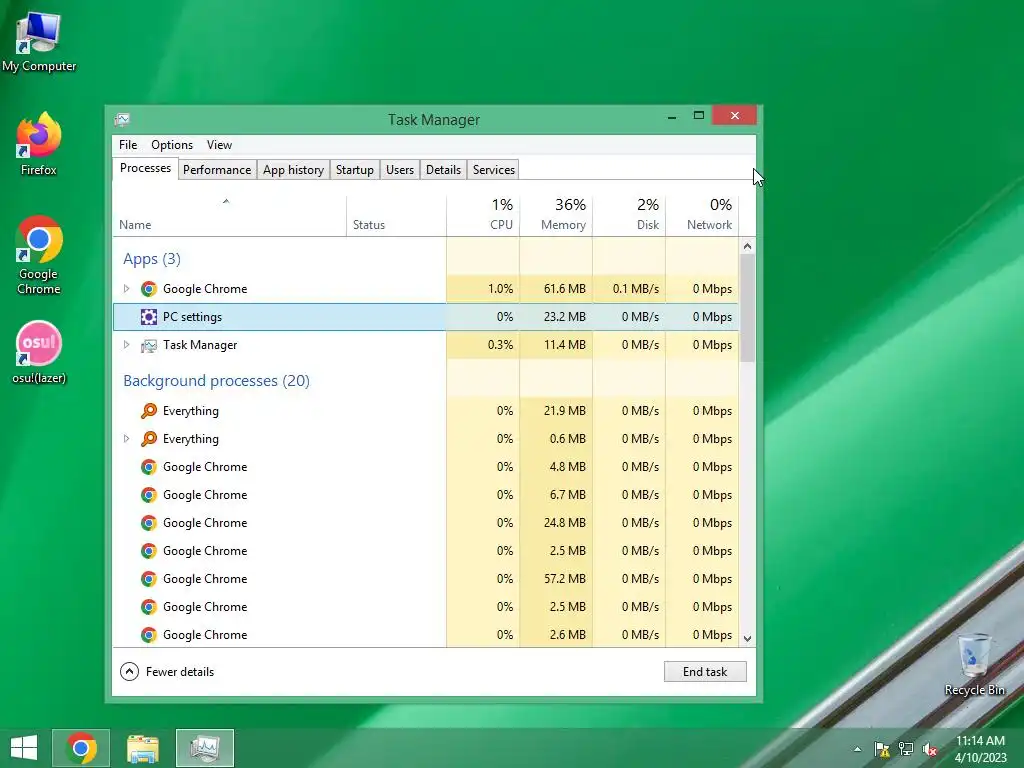The height and width of the screenshot is (768, 1024).
Task: Expand the Task Manager app group
Action: click(127, 345)
